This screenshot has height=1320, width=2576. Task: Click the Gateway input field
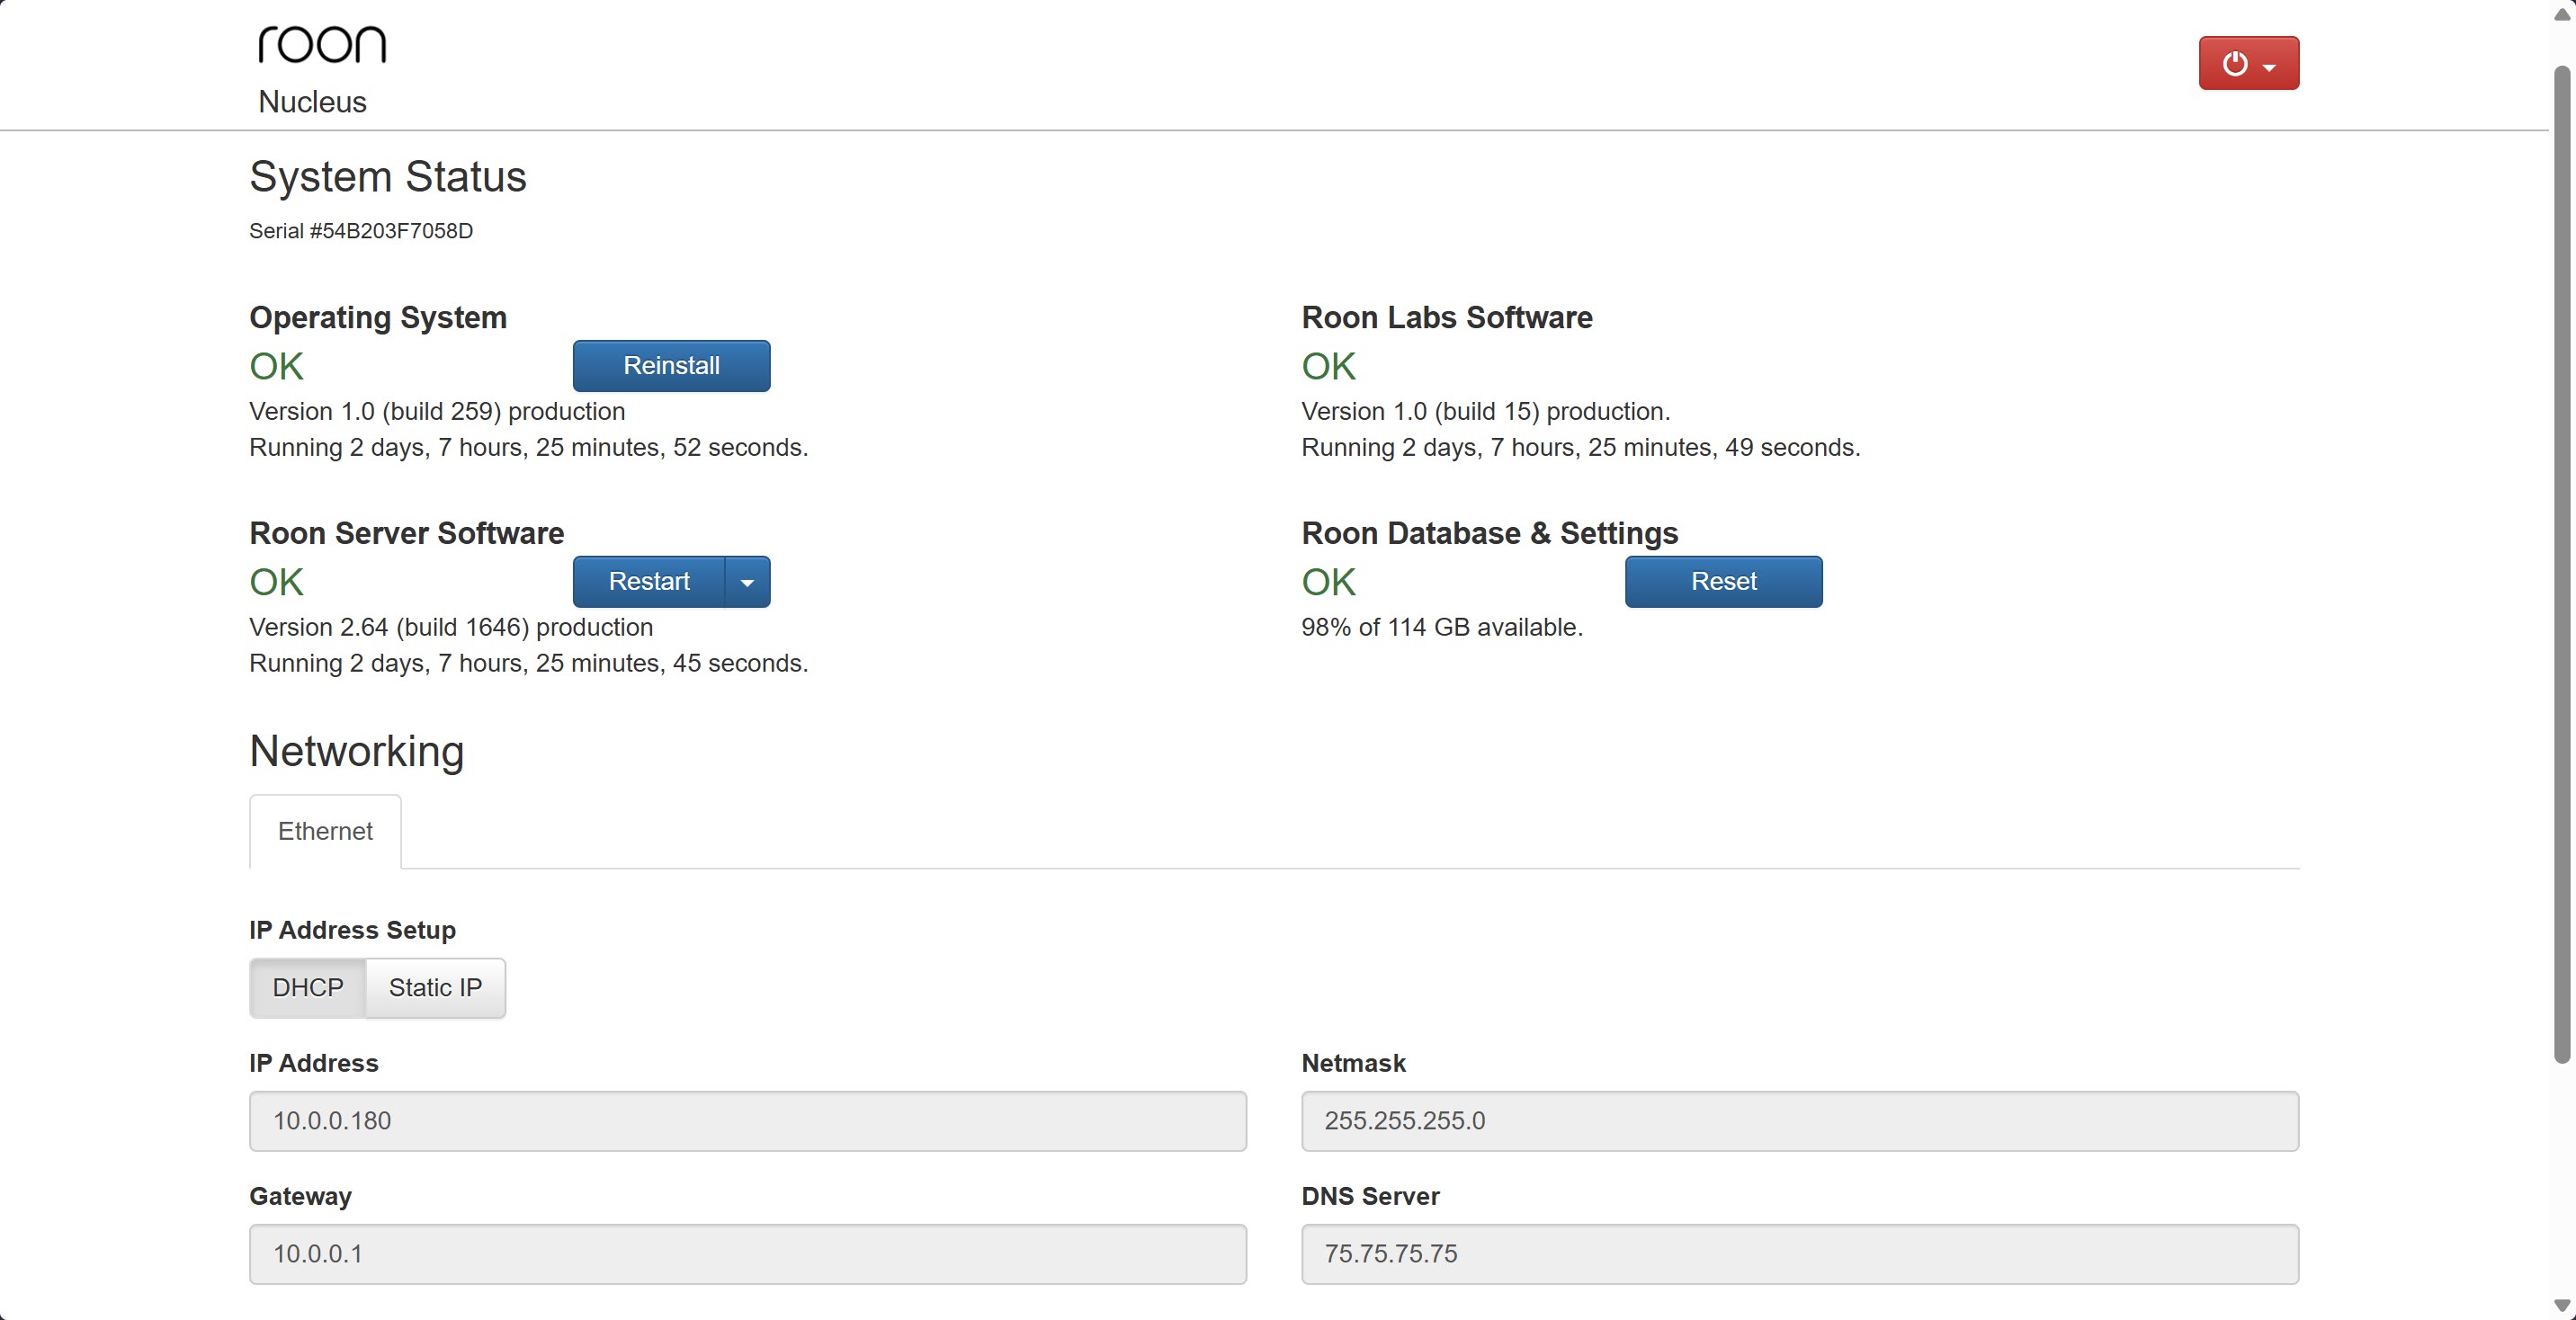[x=747, y=1254]
